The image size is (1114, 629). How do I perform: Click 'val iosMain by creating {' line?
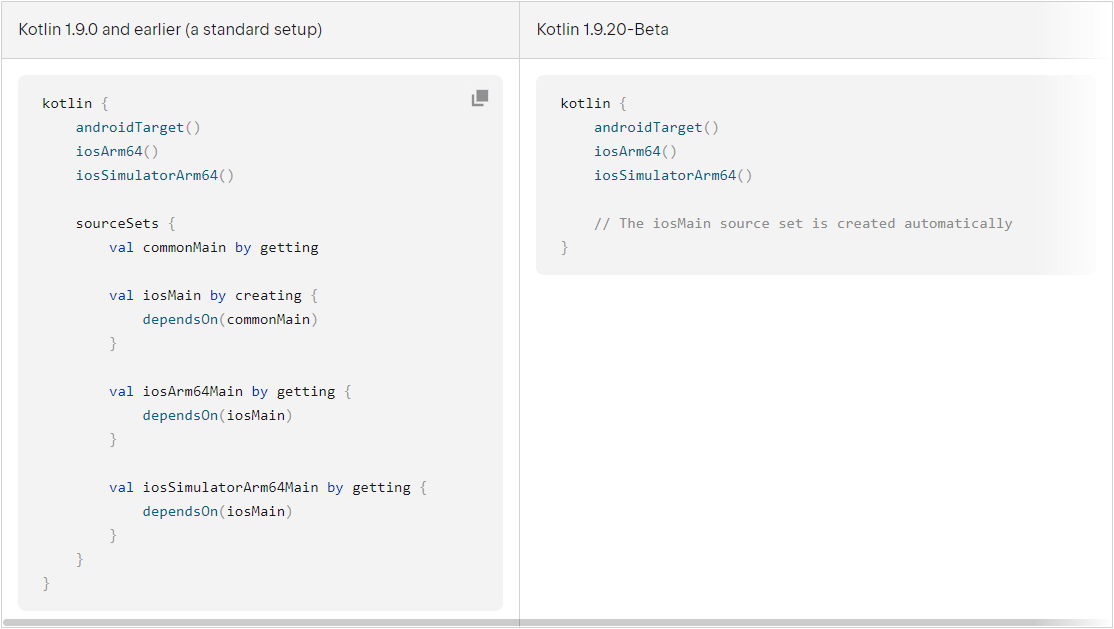214,296
